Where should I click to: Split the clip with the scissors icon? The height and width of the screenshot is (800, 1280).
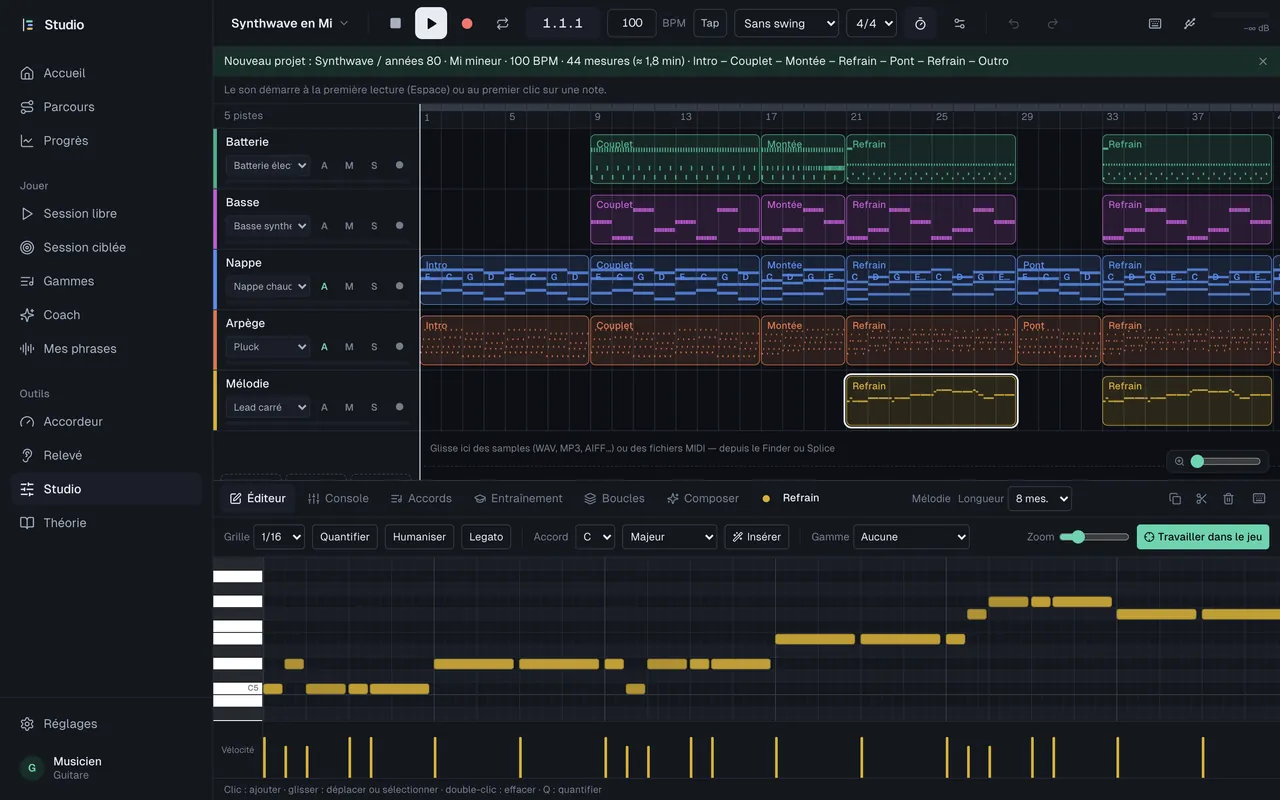point(1202,498)
